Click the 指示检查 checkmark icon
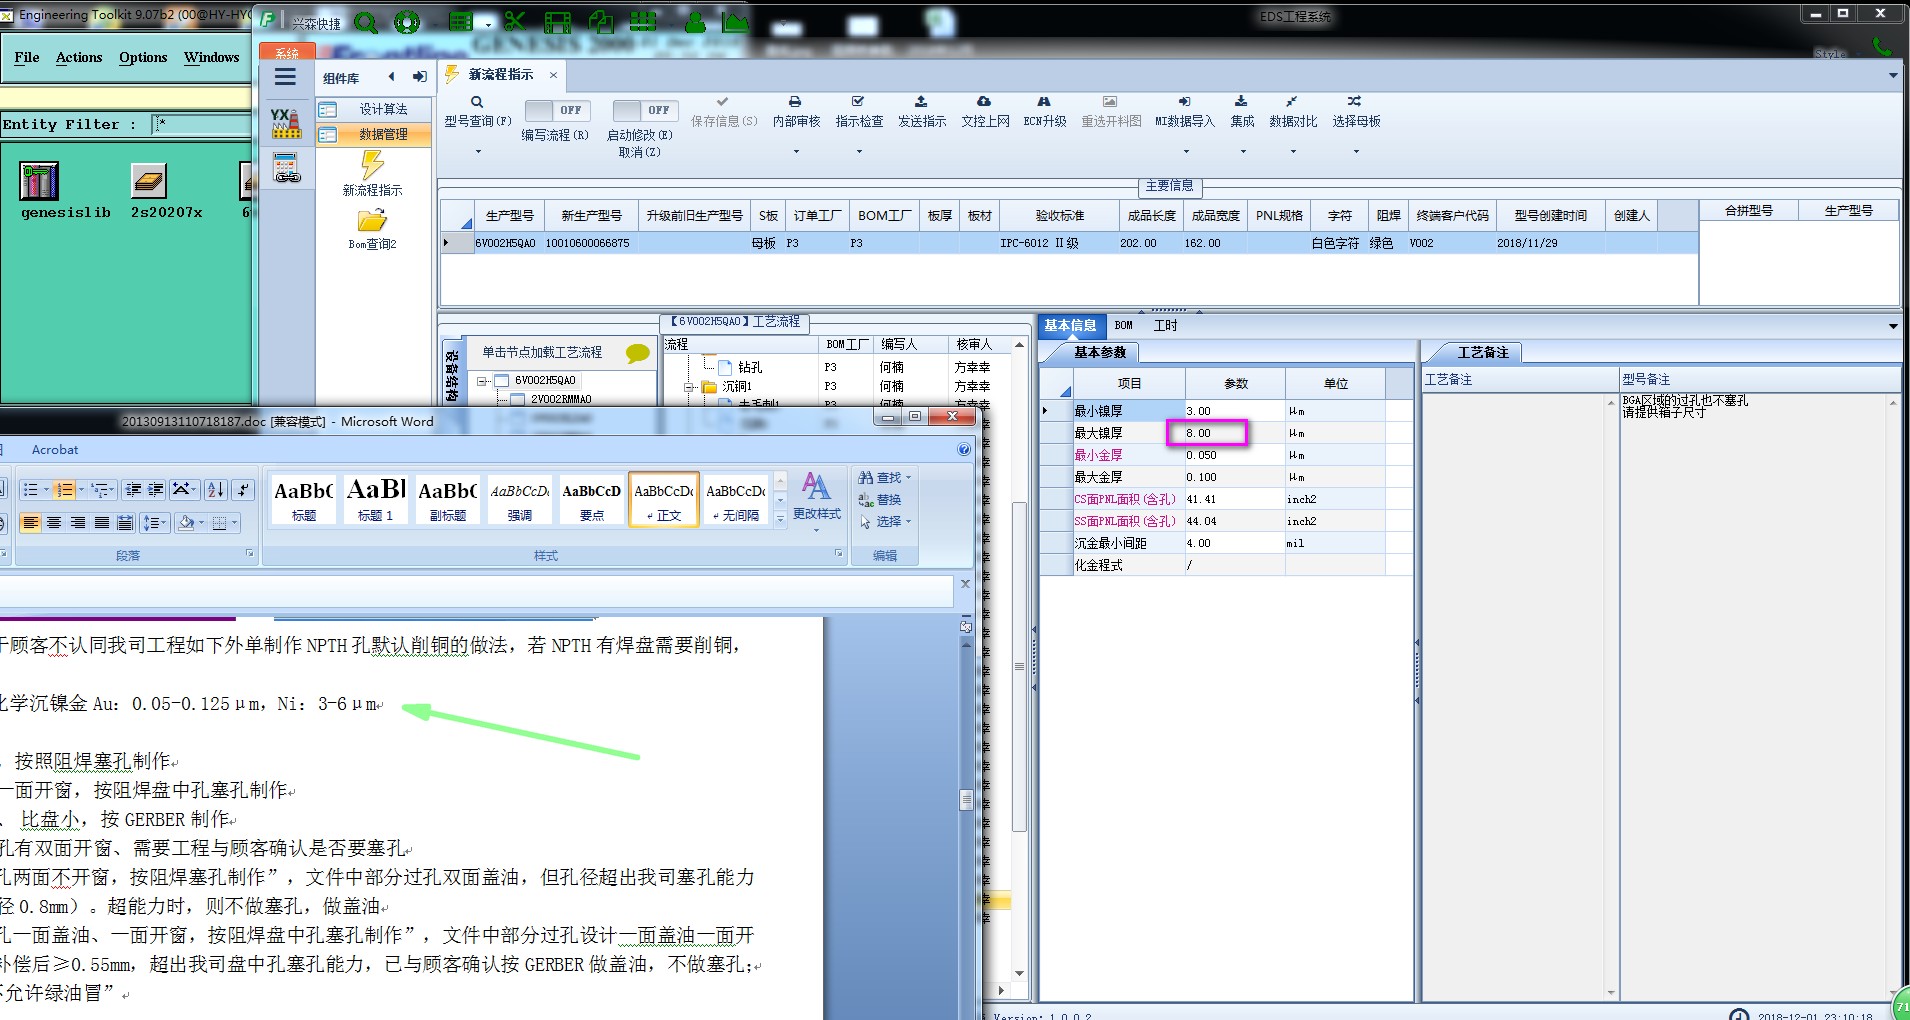The width and height of the screenshot is (1910, 1020). point(858,102)
